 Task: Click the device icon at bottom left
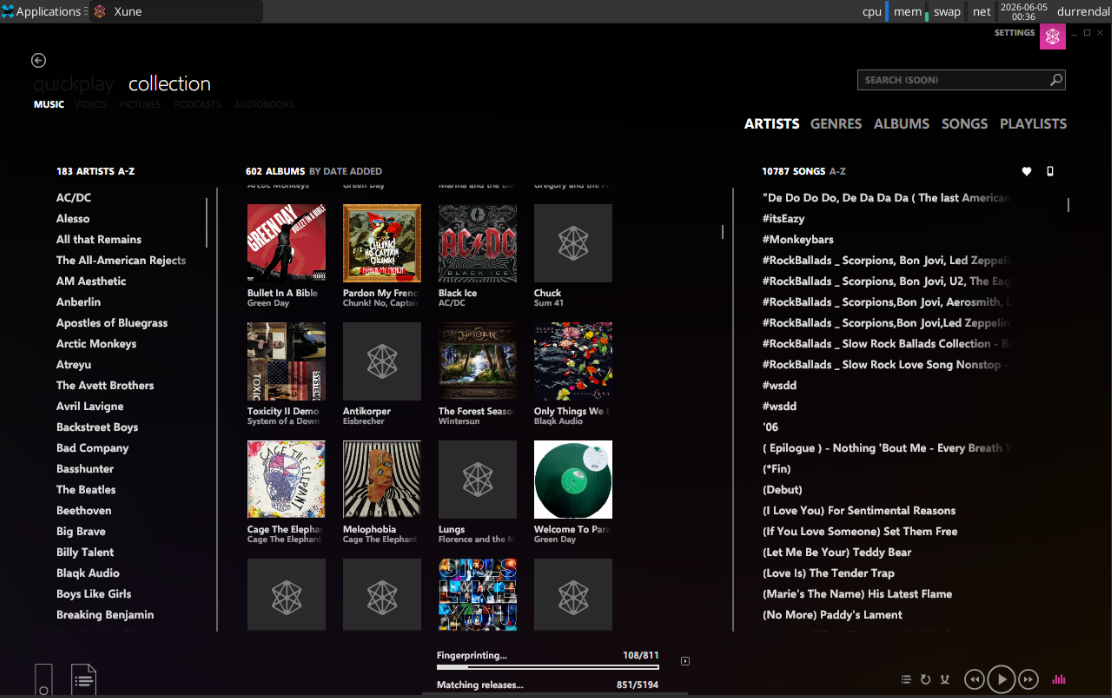pos(43,680)
